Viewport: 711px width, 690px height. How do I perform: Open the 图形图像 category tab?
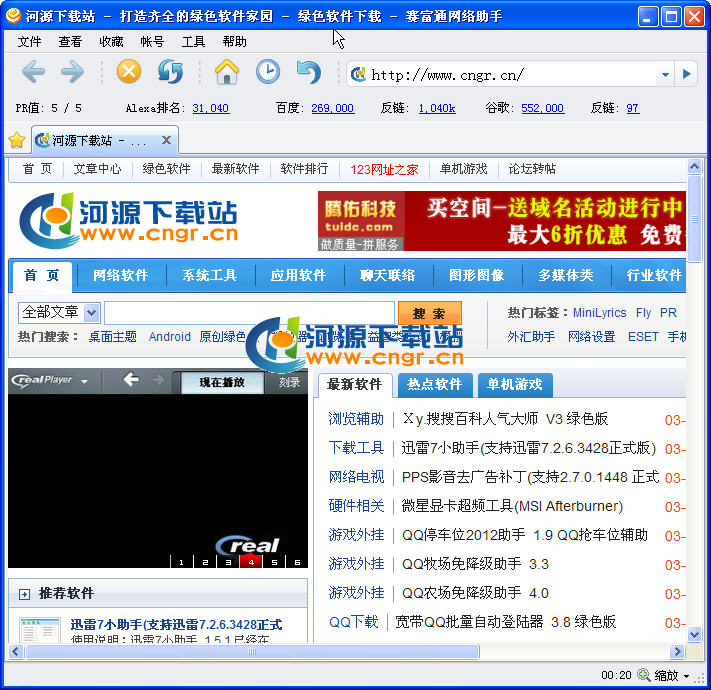tap(477, 275)
